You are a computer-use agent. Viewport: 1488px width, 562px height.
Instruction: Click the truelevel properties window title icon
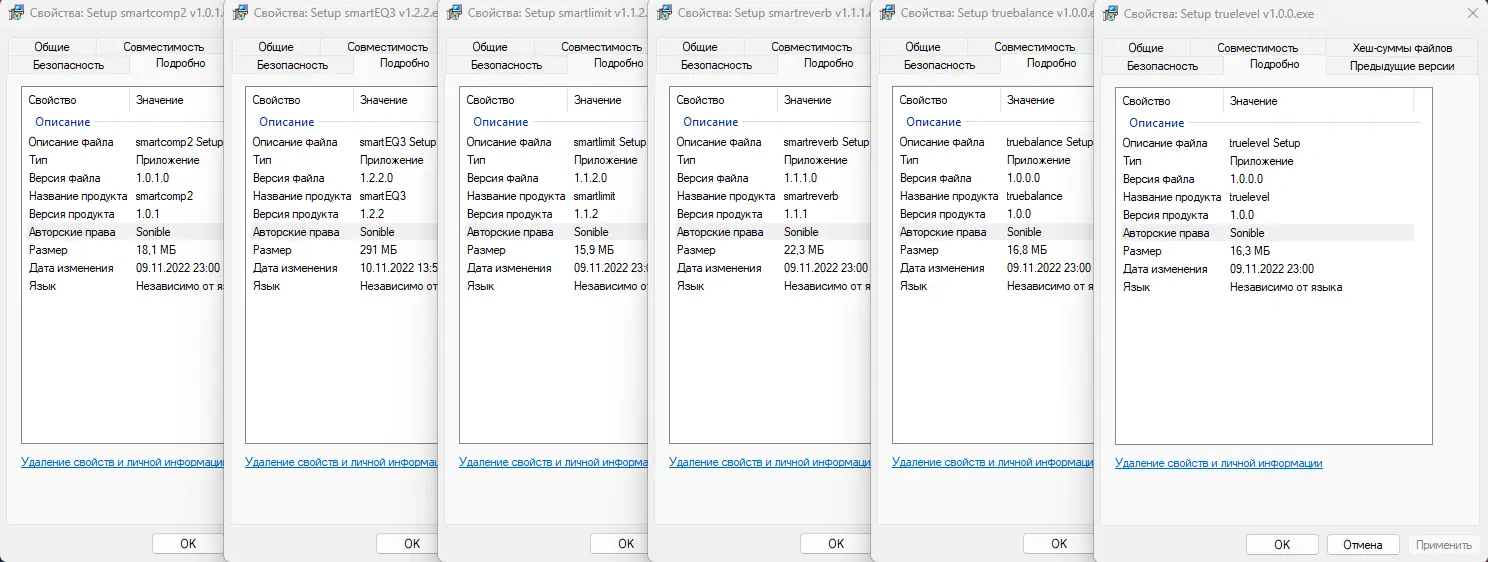click(1109, 15)
